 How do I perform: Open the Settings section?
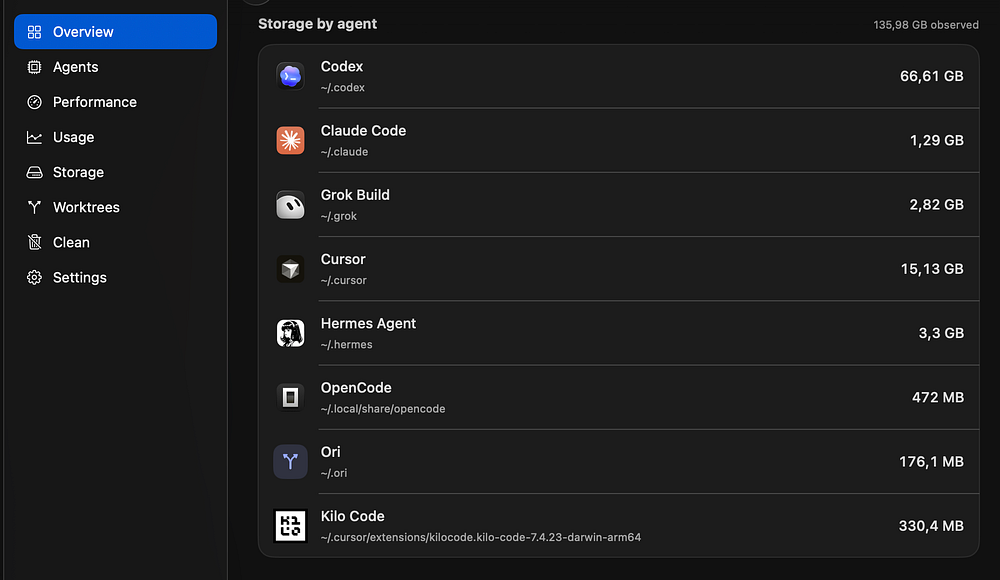(115, 278)
